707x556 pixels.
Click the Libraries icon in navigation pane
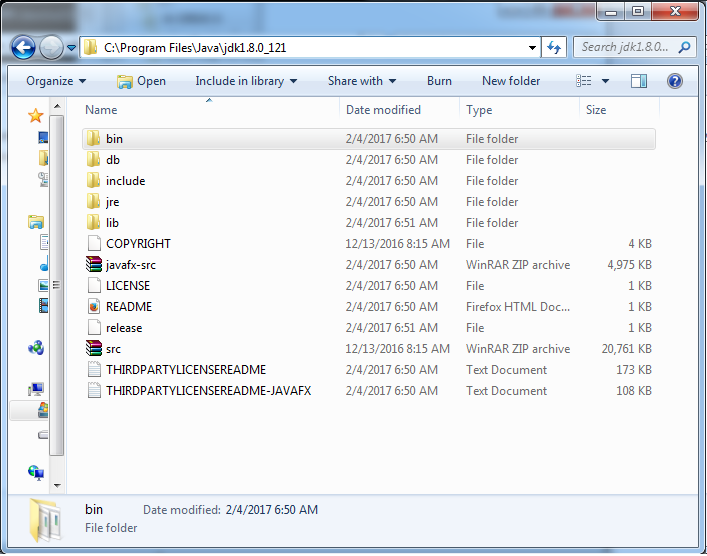(x=36, y=222)
